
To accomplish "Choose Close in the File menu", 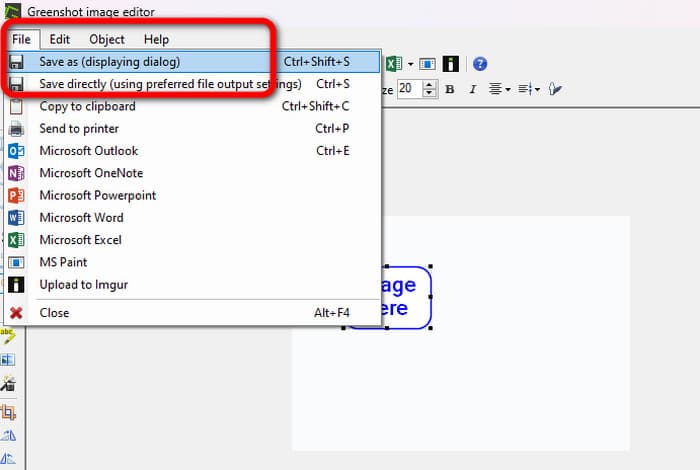I will (x=192, y=313).
